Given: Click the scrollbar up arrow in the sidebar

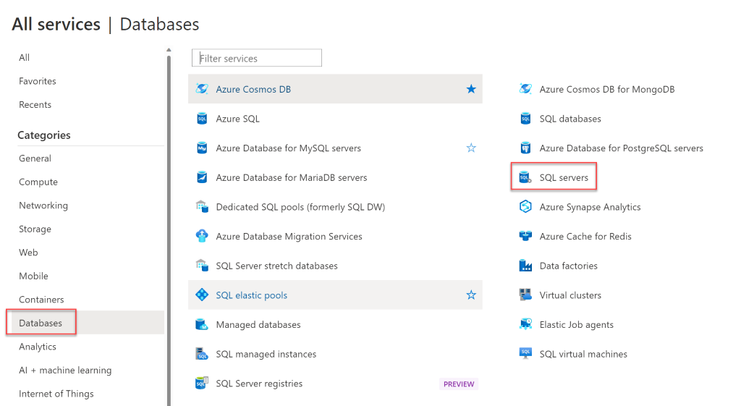Looking at the screenshot, I should click(169, 50).
